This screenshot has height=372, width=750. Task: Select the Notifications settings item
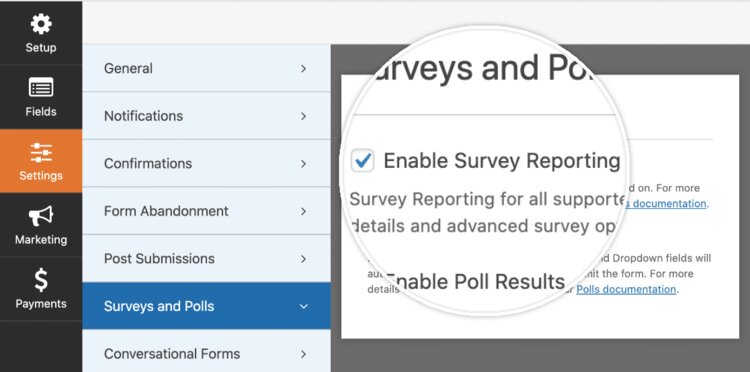click(207, 116)
